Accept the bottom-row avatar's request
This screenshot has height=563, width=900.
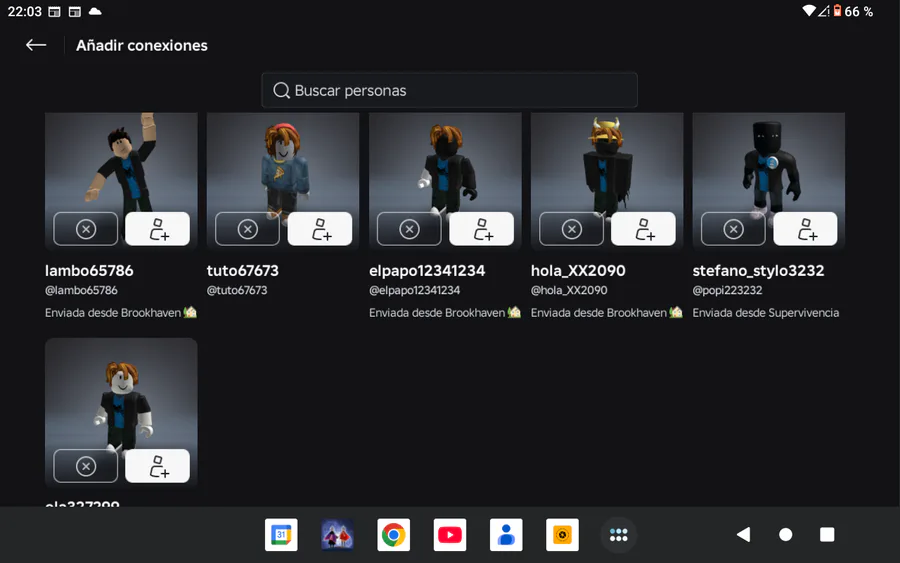click(157, 466)
